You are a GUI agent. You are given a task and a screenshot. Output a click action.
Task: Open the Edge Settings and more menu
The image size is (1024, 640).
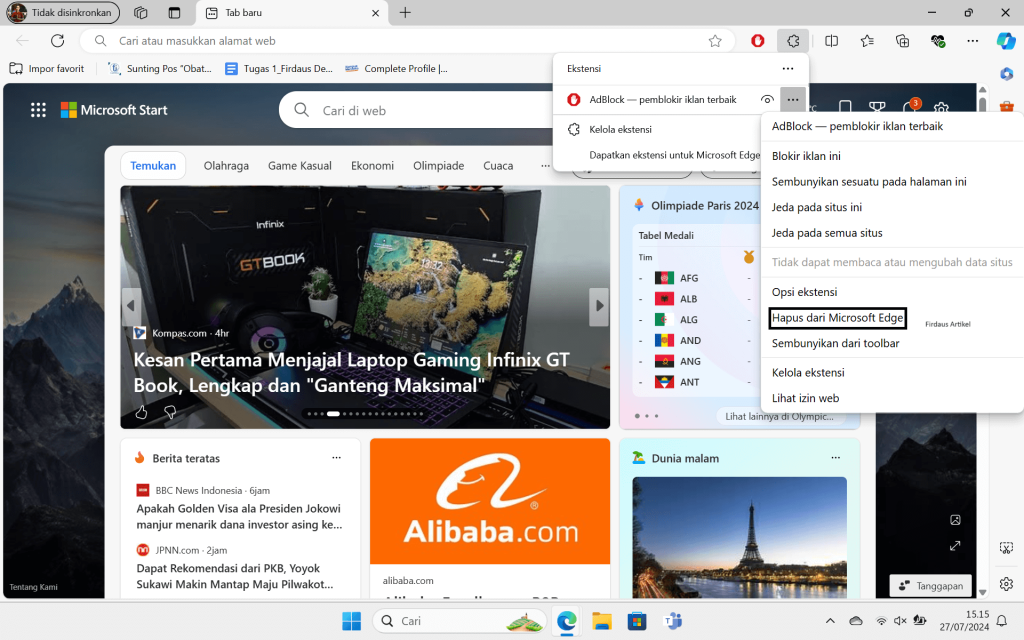coord(972,41)
